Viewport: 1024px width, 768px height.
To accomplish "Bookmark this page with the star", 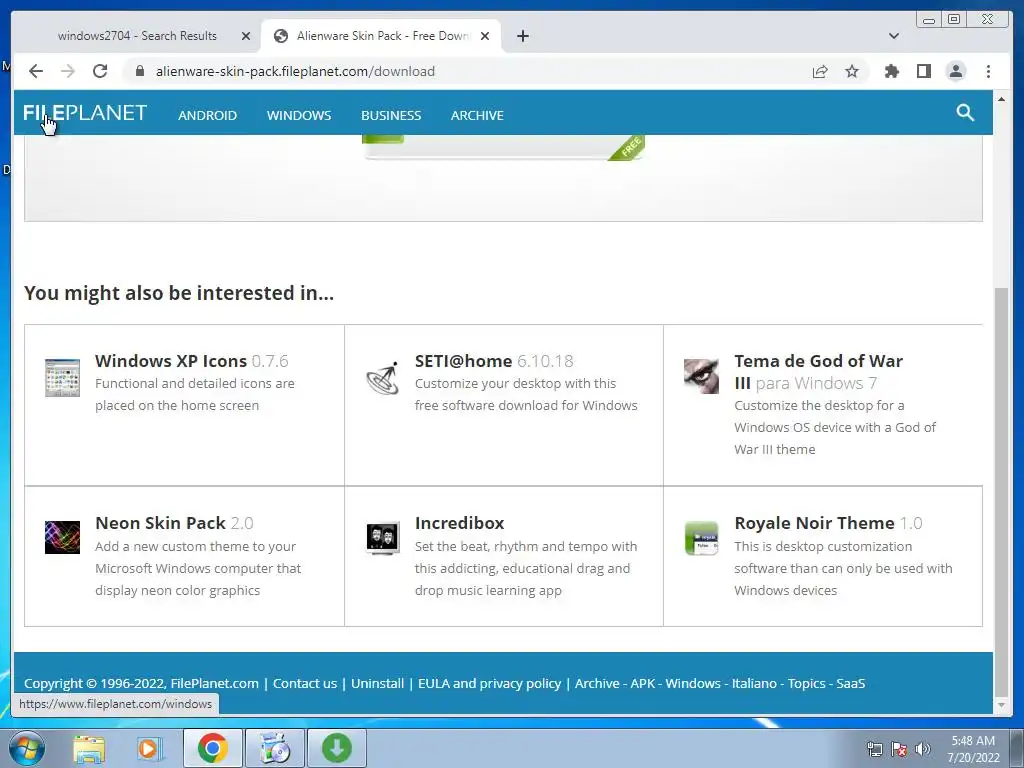I will (852, 71).
